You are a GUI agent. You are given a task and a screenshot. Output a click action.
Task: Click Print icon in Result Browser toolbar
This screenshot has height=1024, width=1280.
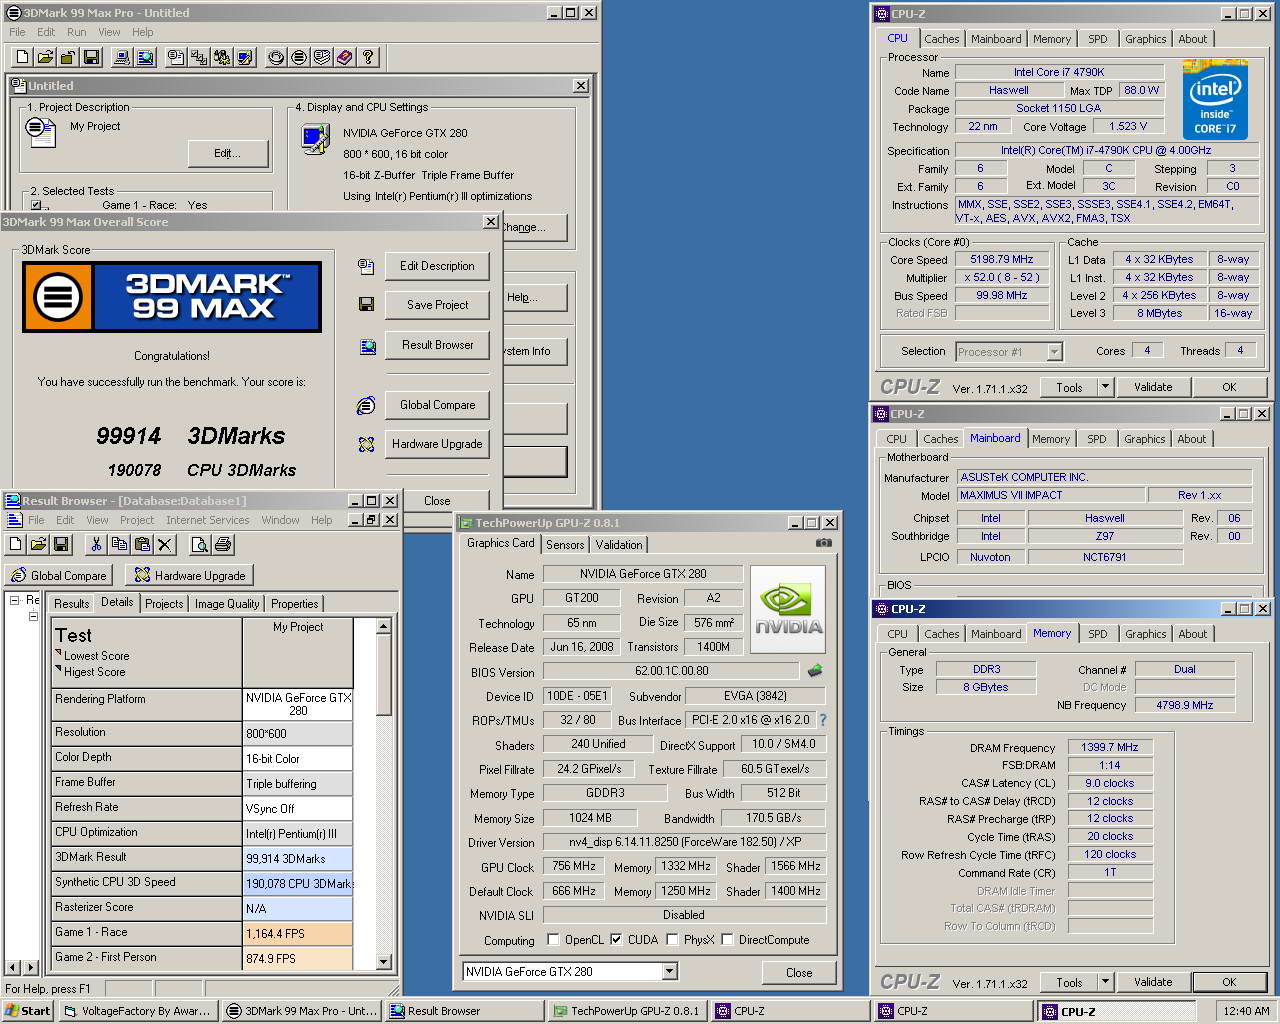(x=223, y=544)
